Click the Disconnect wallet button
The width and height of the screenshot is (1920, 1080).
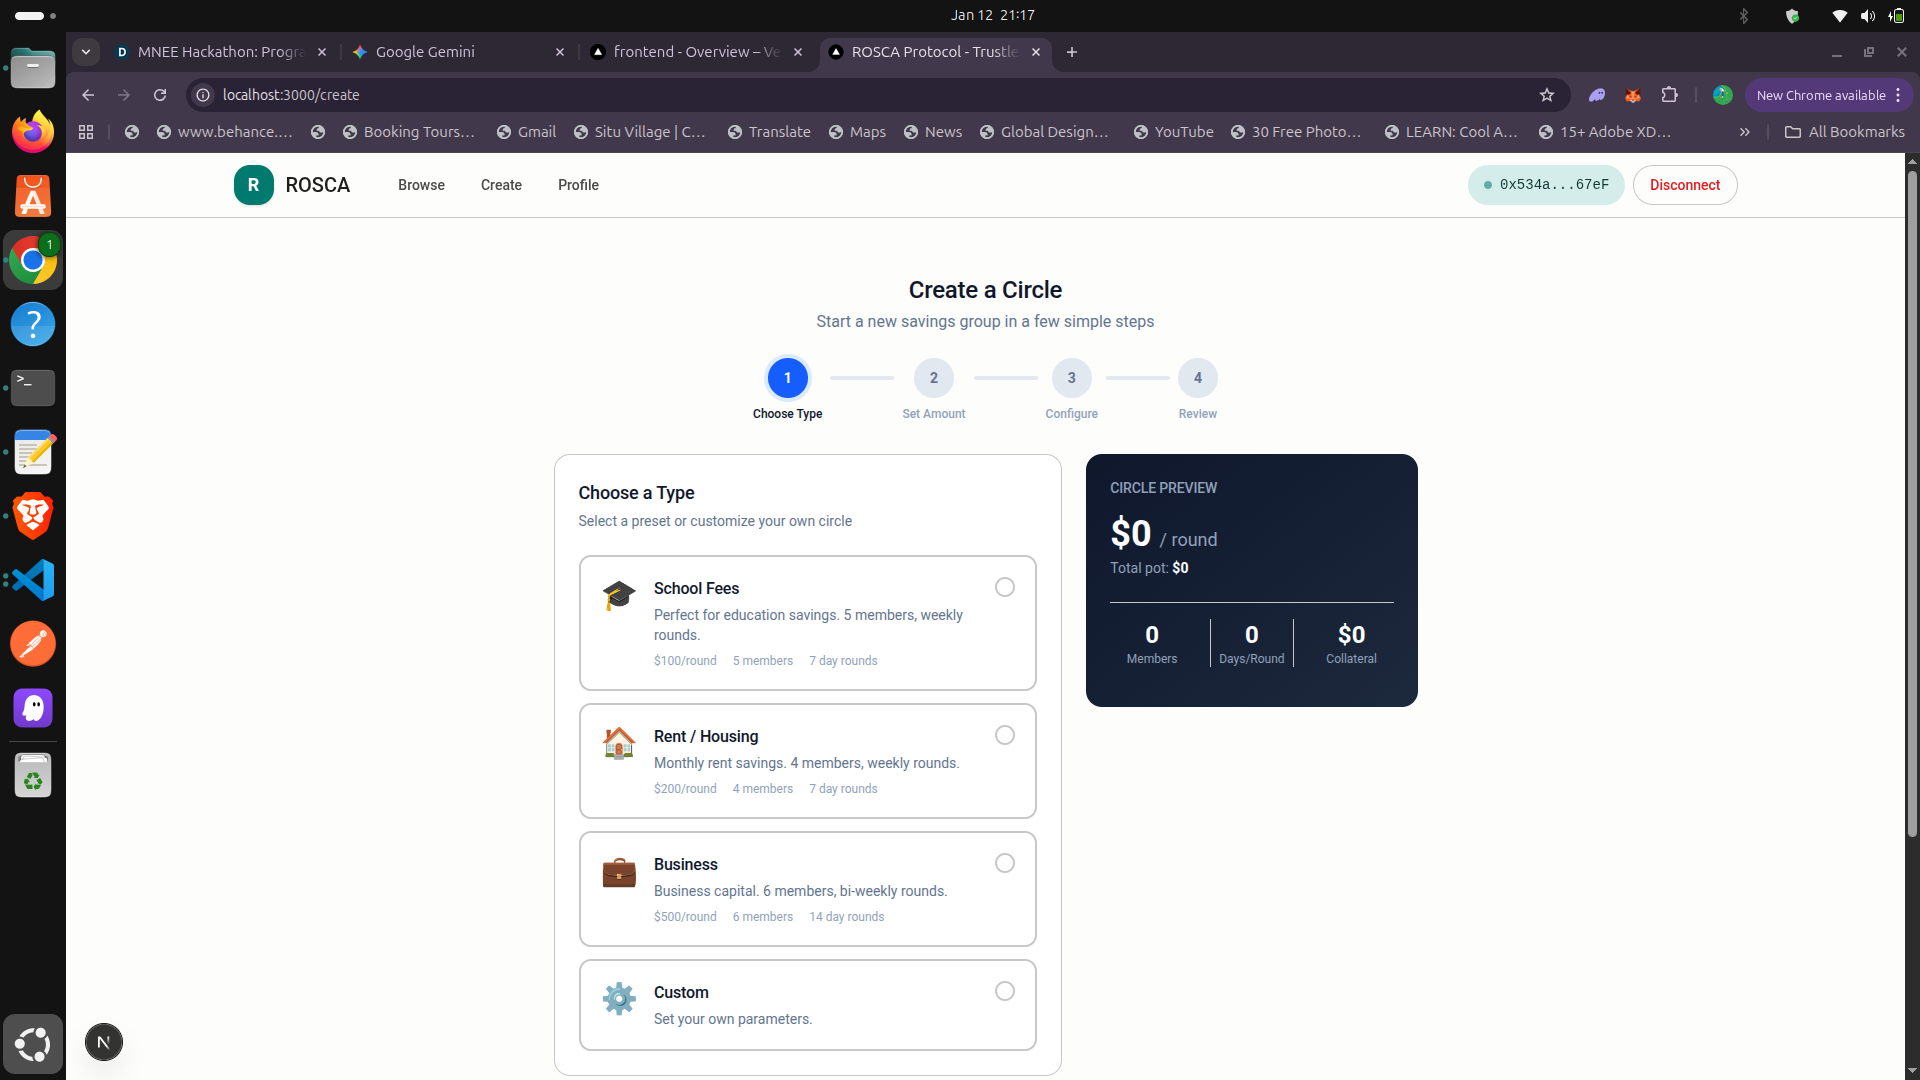click(x=1685, y=185)
